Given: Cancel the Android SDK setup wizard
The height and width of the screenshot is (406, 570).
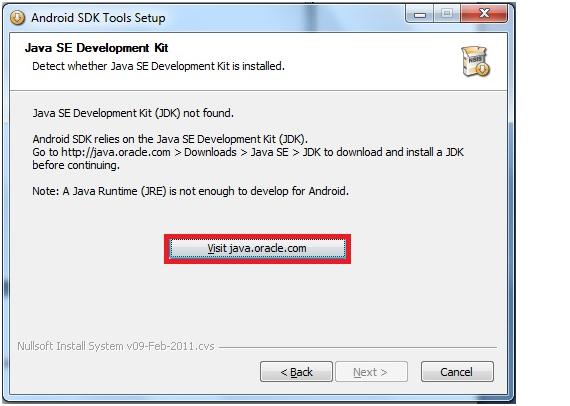Looking at the screenshot, I should point(457,372).
